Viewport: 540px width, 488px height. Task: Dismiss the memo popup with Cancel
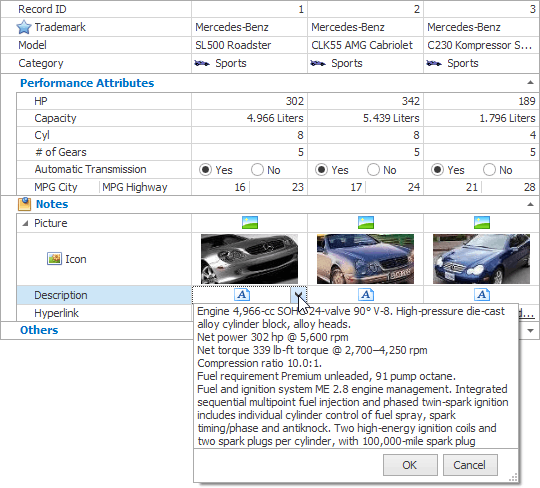(470, 465)
